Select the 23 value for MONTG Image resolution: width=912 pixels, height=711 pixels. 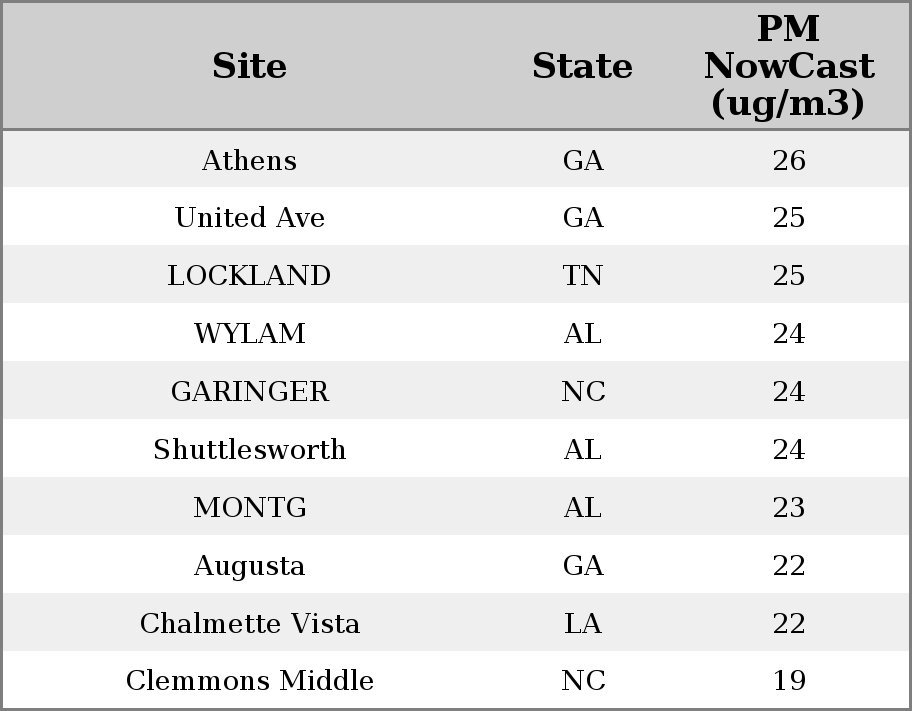[789, 507]
